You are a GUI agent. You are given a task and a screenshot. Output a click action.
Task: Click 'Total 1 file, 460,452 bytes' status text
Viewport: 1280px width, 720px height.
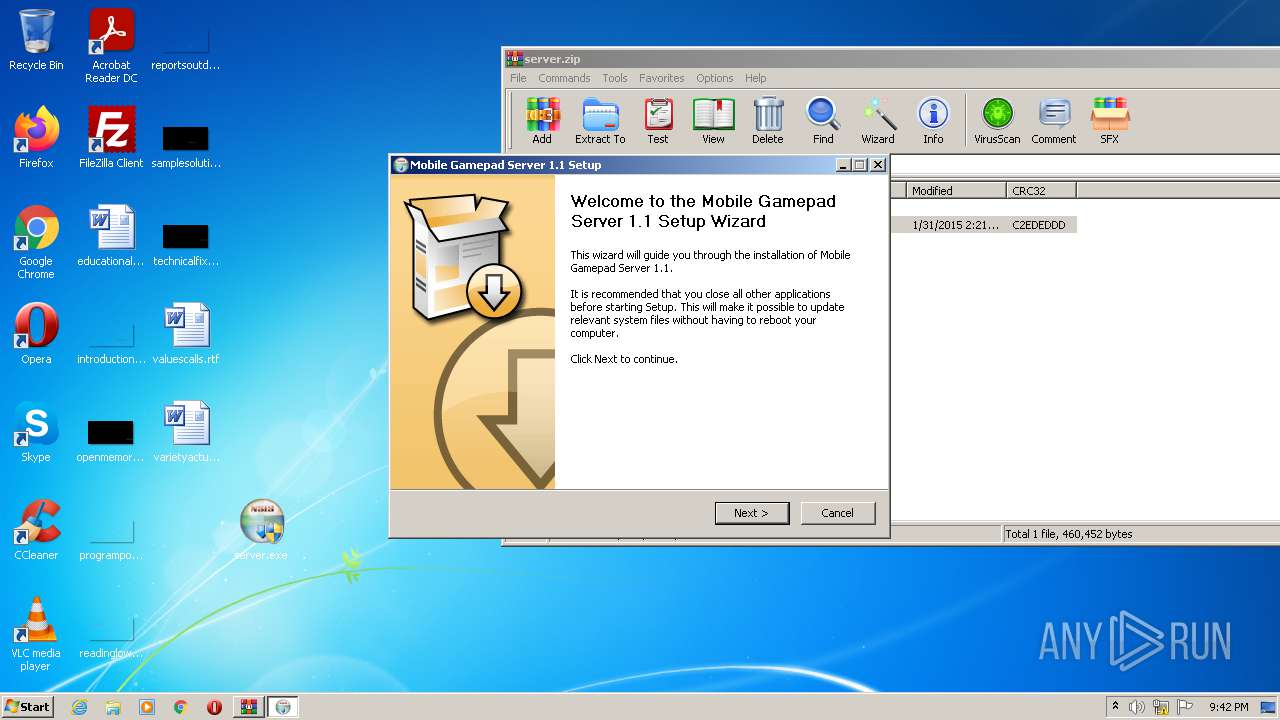coord(1069,534)
